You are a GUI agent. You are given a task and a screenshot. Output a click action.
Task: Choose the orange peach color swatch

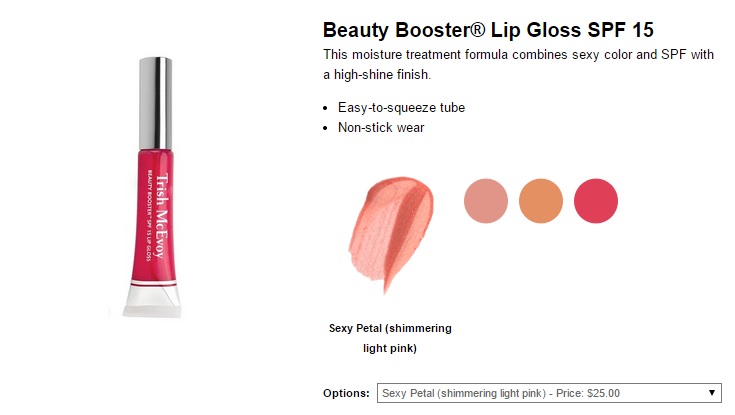point(542,200)
